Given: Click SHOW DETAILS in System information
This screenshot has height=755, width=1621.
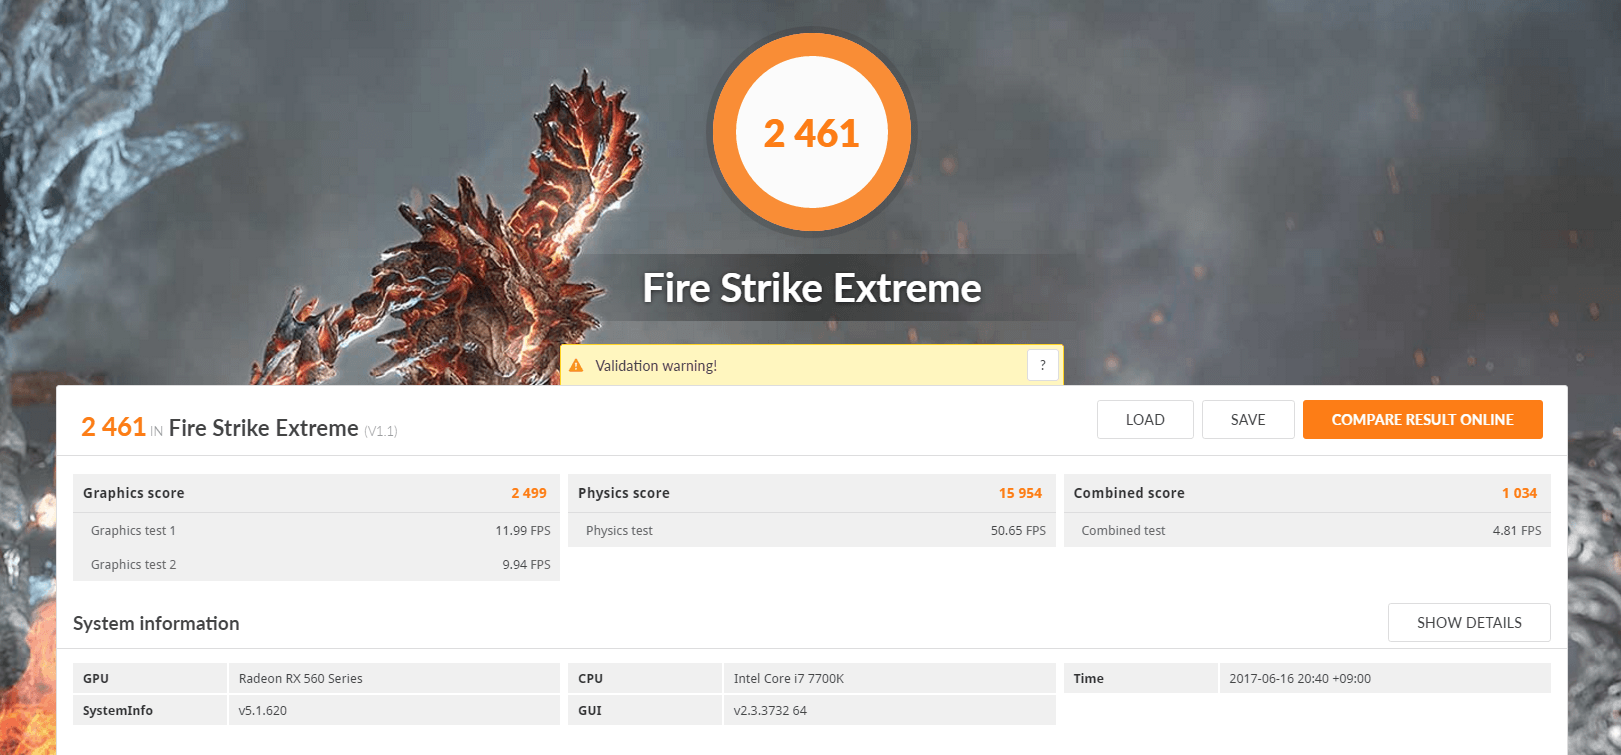Looking at the screenshot, I should coord(1469,623).
